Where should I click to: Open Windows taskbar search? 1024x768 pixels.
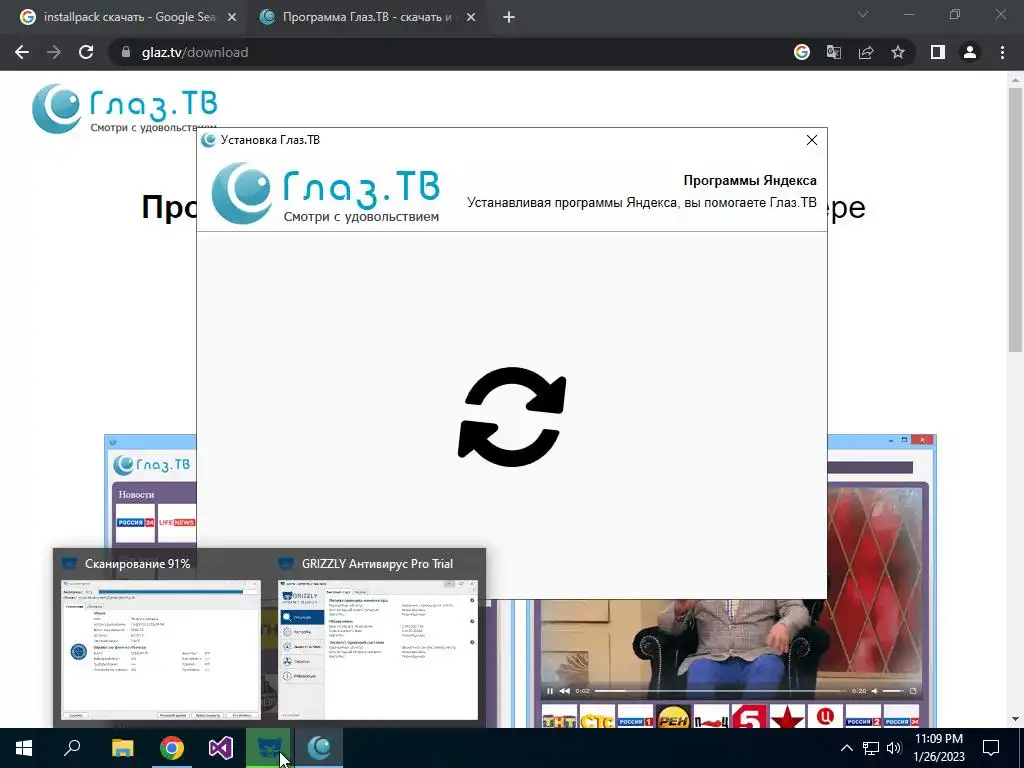click(72, 748)
